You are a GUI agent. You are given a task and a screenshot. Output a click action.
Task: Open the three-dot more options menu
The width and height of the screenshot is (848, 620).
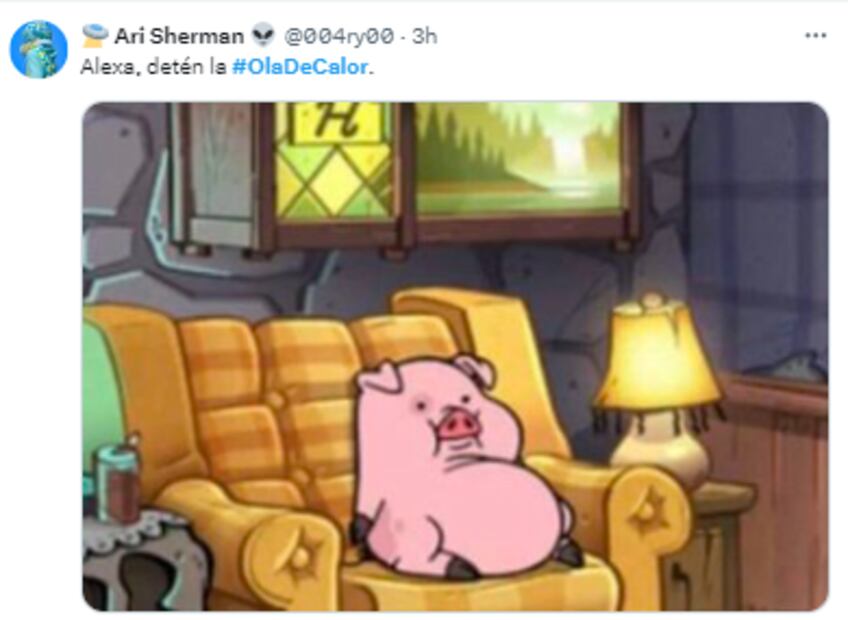coord(816,36)
